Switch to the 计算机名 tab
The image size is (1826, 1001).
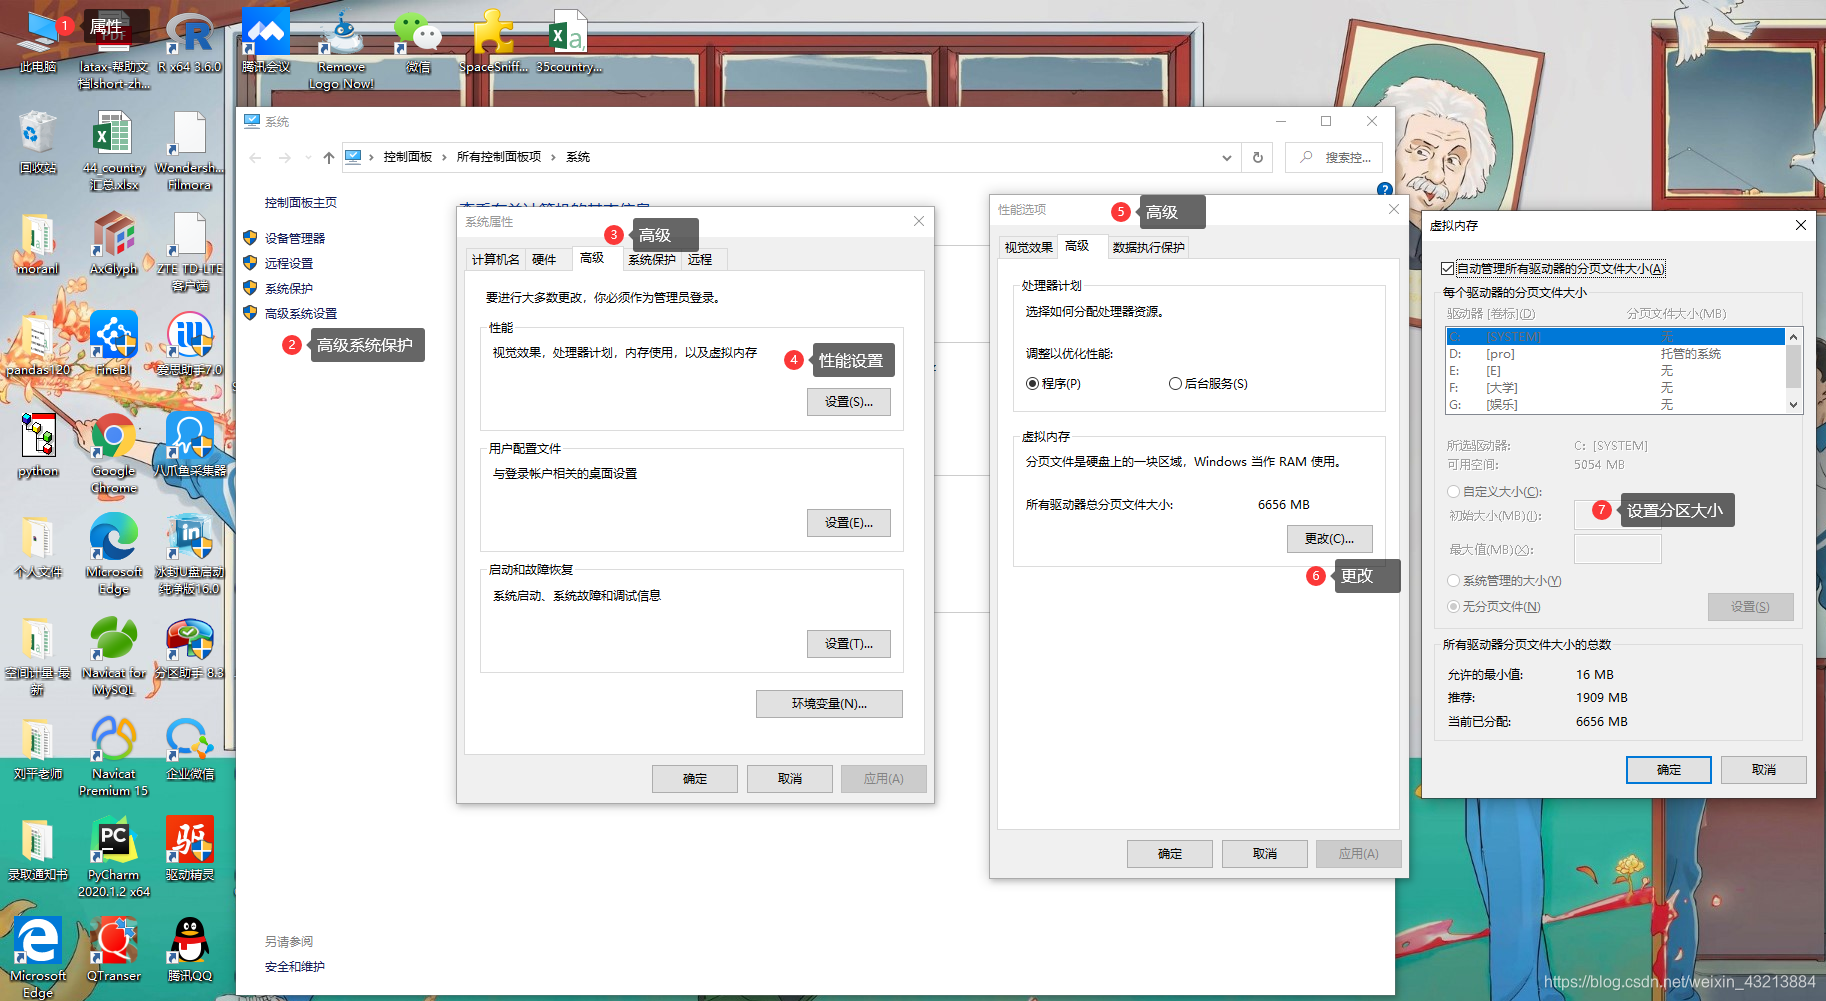(495, 260)
